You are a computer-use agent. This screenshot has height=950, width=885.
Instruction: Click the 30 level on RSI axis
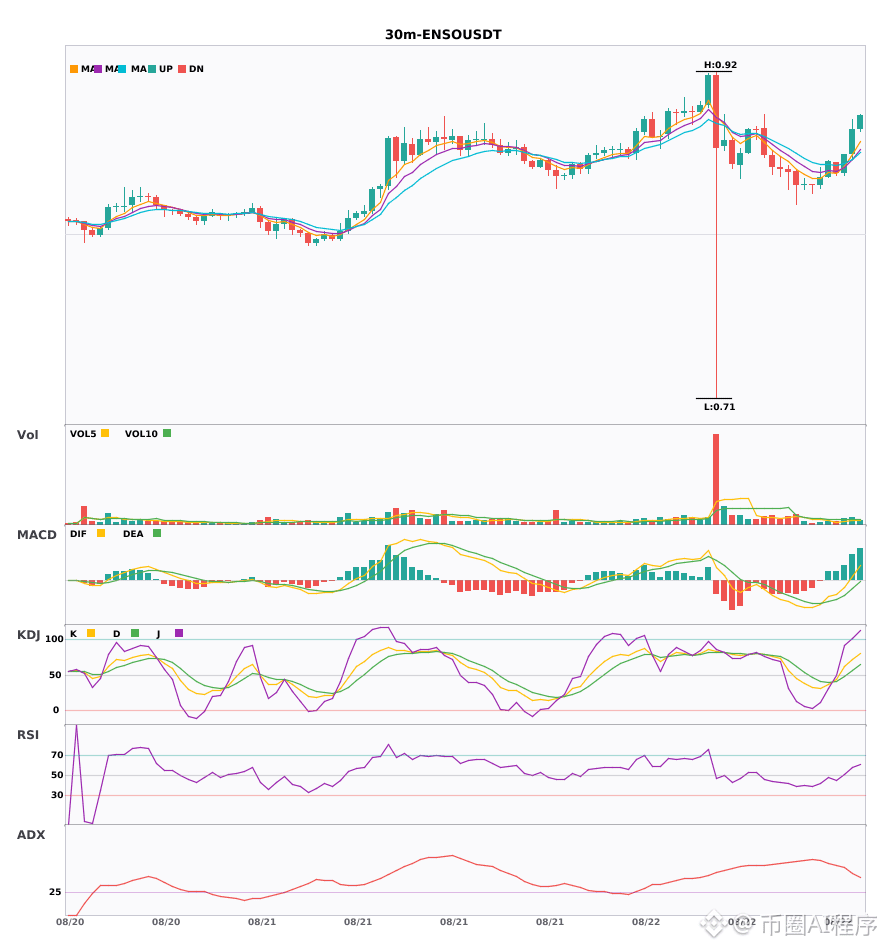(x=57, y=795)
